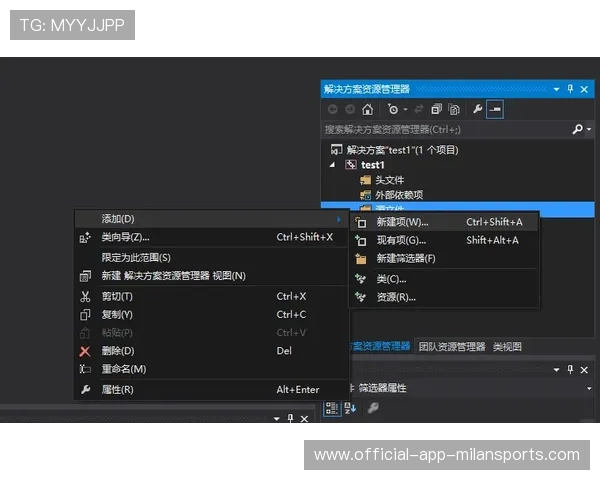
Task: Click the show all files icon
Action: point(454,109)
